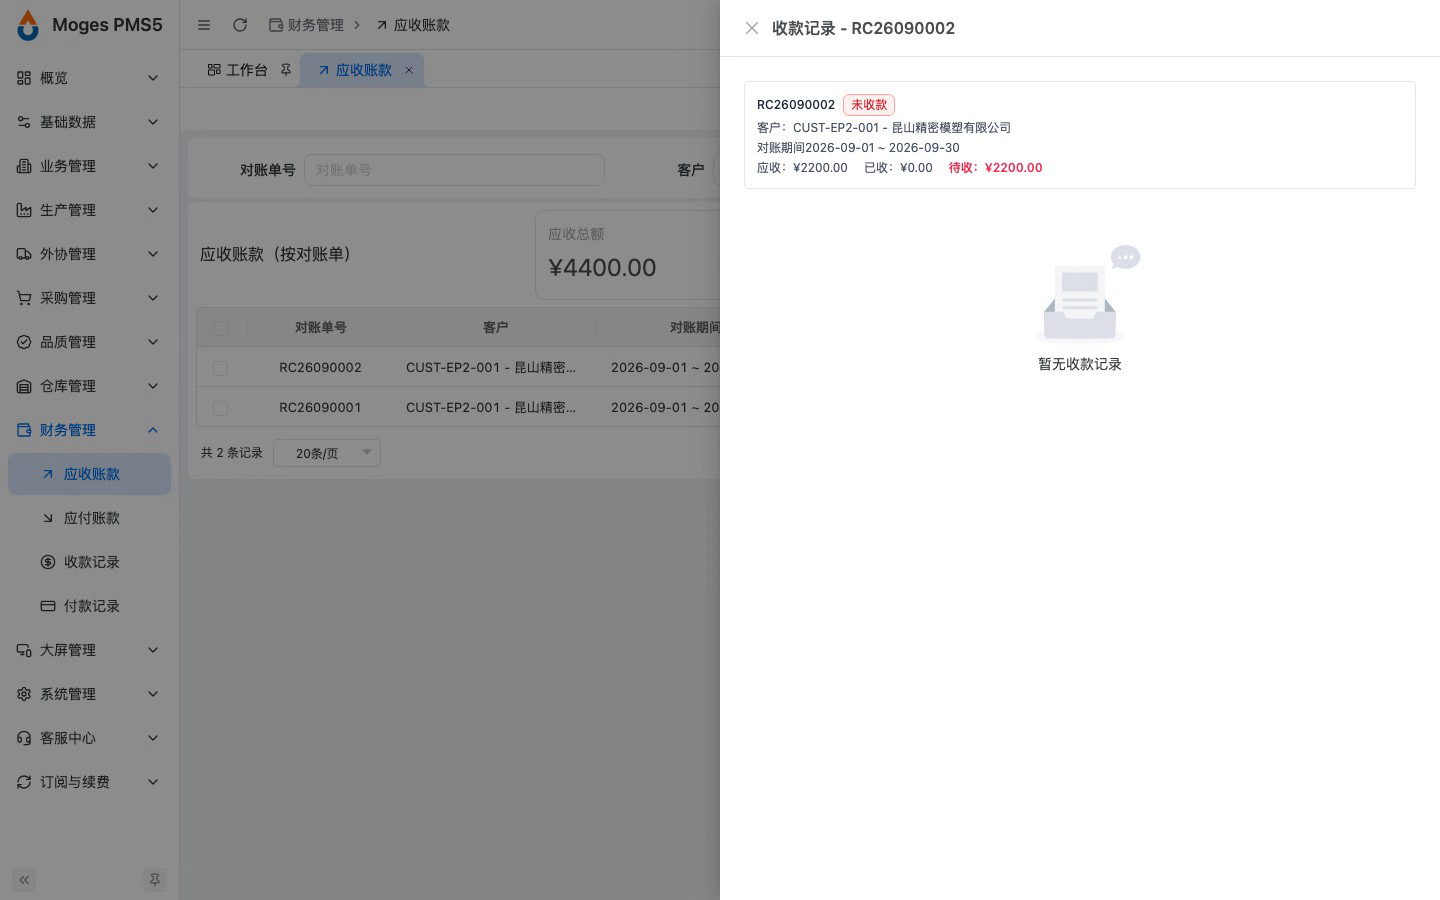Expand the 订阅与续费 menu chevron
Screen dimensions: 1440x900
click(153, 782)
